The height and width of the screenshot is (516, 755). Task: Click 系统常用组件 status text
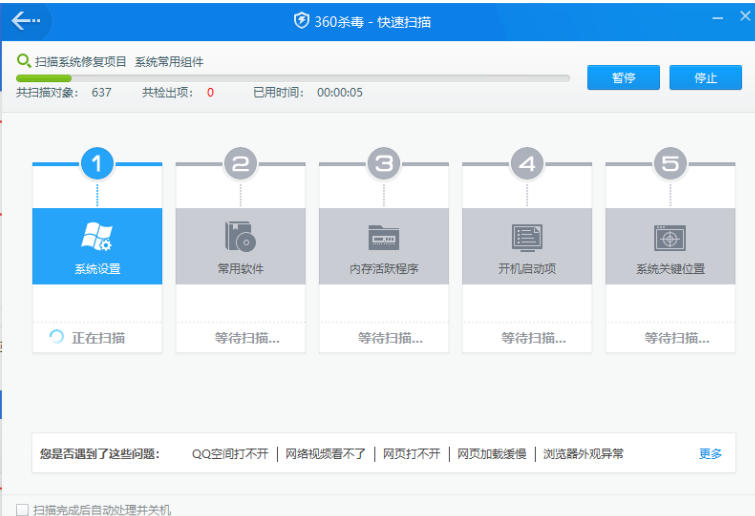169,62
